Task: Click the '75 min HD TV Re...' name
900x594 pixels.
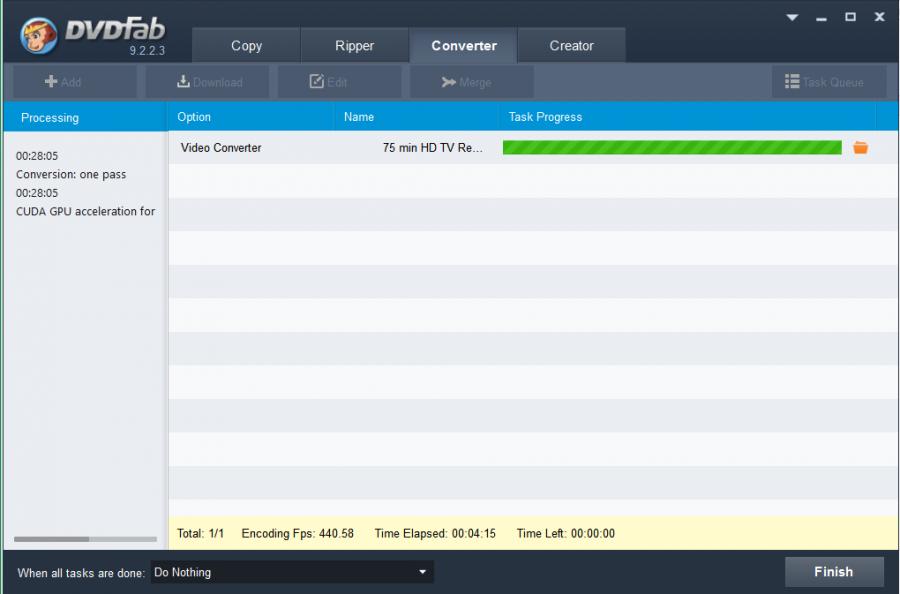Action: pos(432,147)
